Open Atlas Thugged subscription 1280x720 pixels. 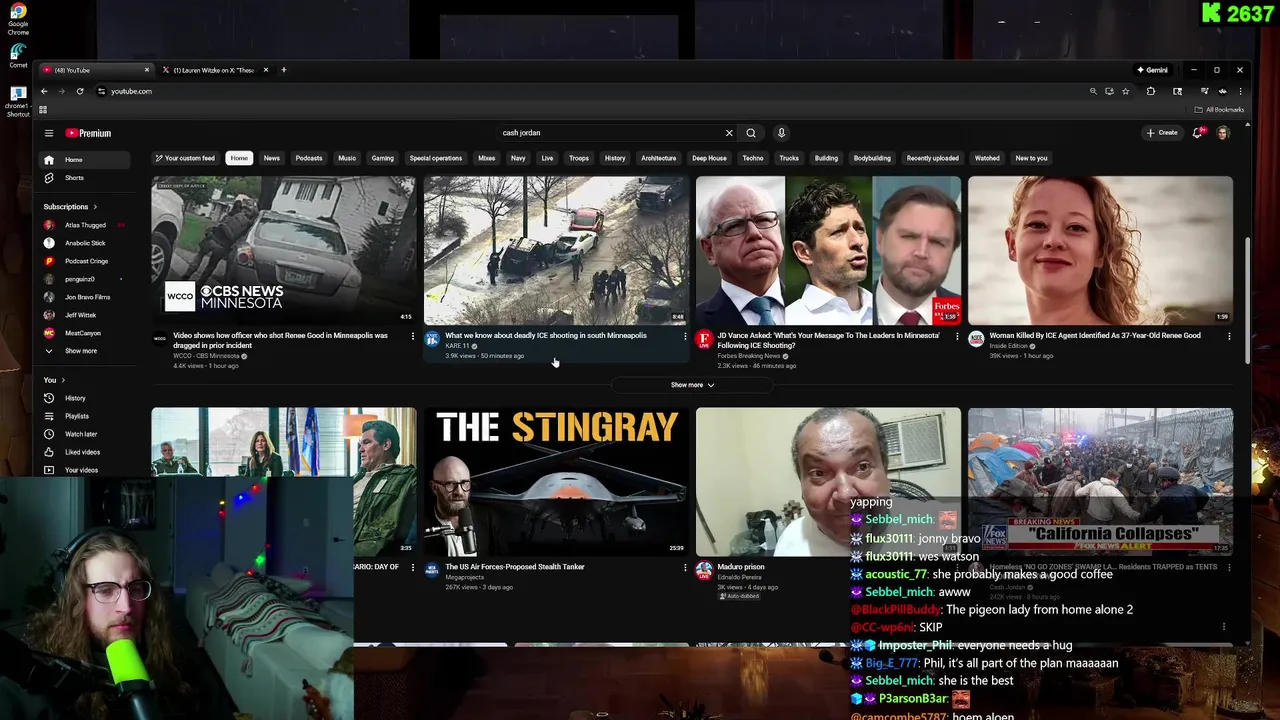[x=85, y=225]
